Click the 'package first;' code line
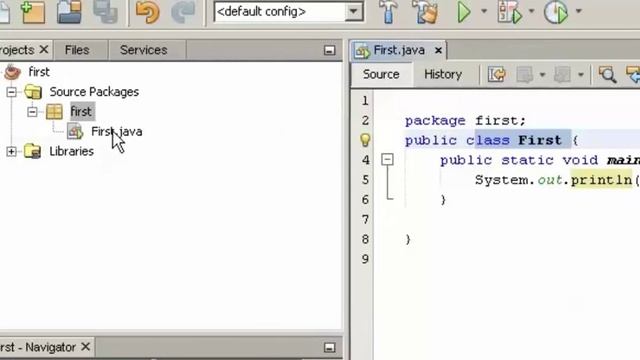 point(465,121)
